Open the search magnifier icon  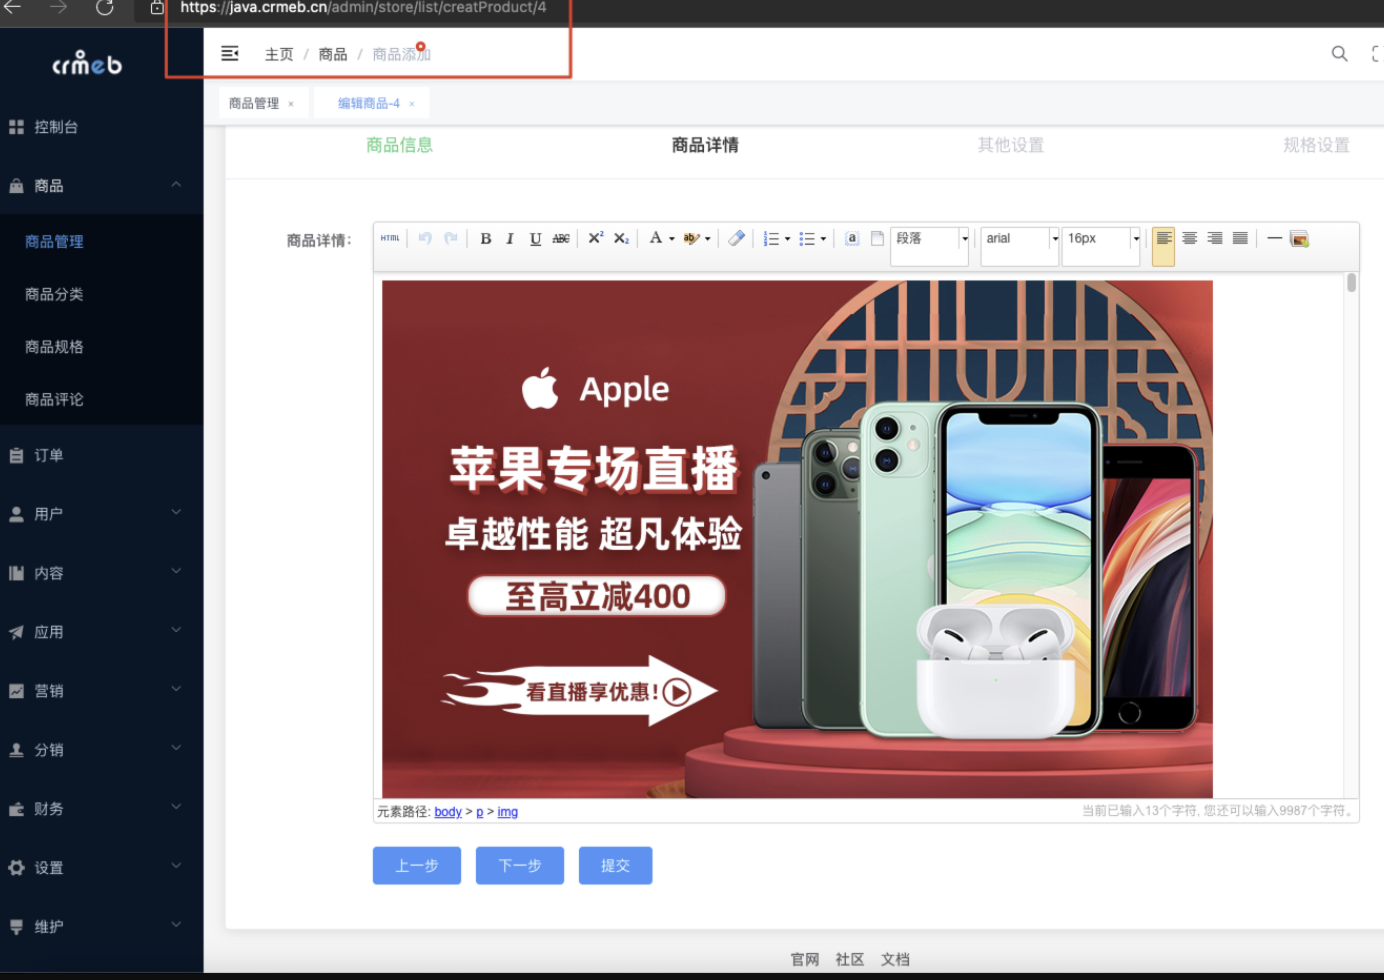pyautogui.click(x=1340, y=54)
